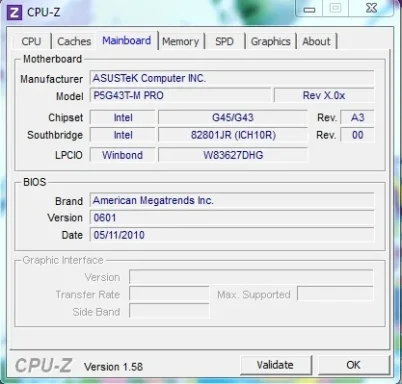Click southbridge revision 00 field
Screen dimensions: 402x384
(x=357, y=135)
